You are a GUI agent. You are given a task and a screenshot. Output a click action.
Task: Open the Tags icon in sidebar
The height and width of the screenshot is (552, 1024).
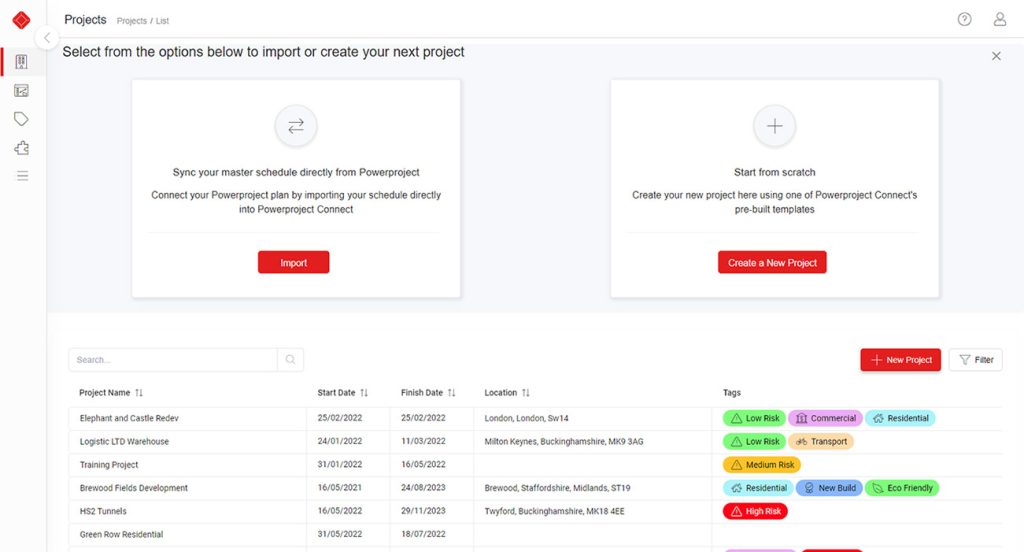coord(21,119)
